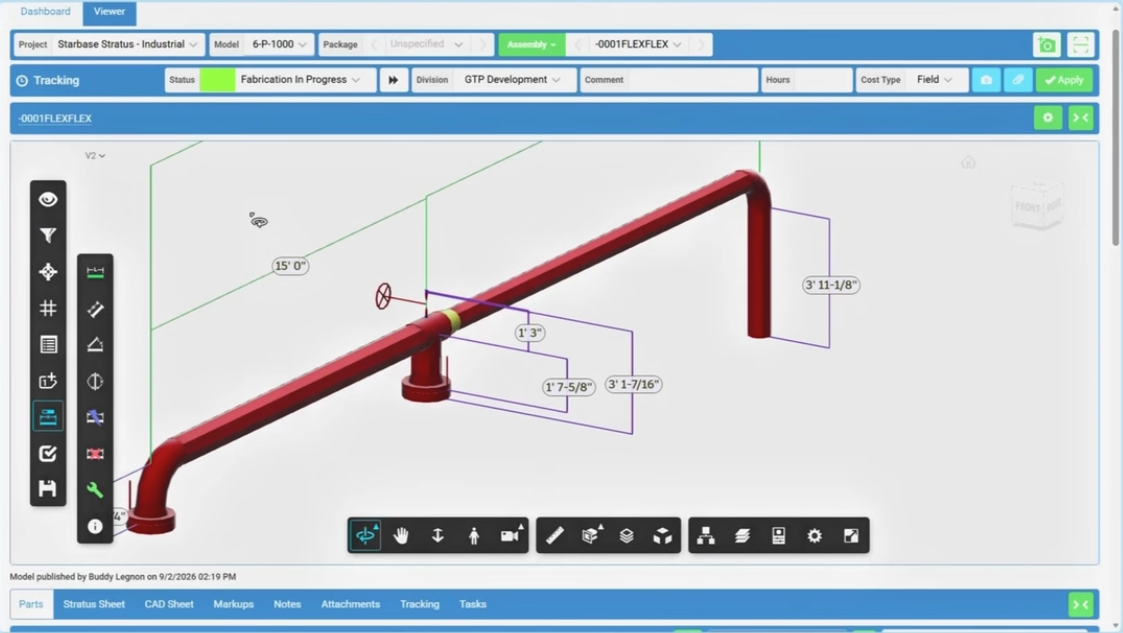The image size is (1123, 633).
Task: Select the linear dimension tool icon
Action: pyautogui.click(x=95, y=273)
